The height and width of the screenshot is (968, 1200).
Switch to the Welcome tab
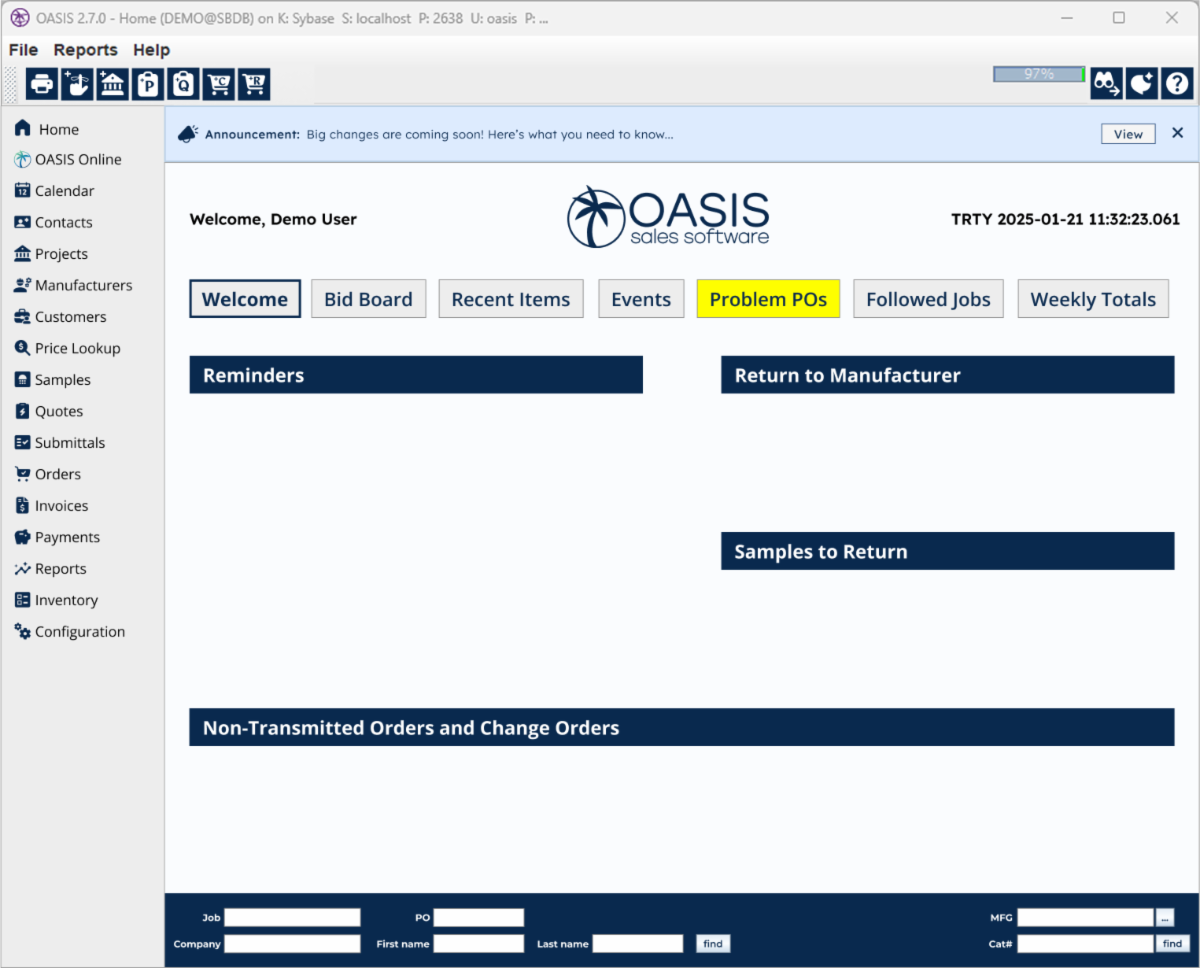[245, 299]
